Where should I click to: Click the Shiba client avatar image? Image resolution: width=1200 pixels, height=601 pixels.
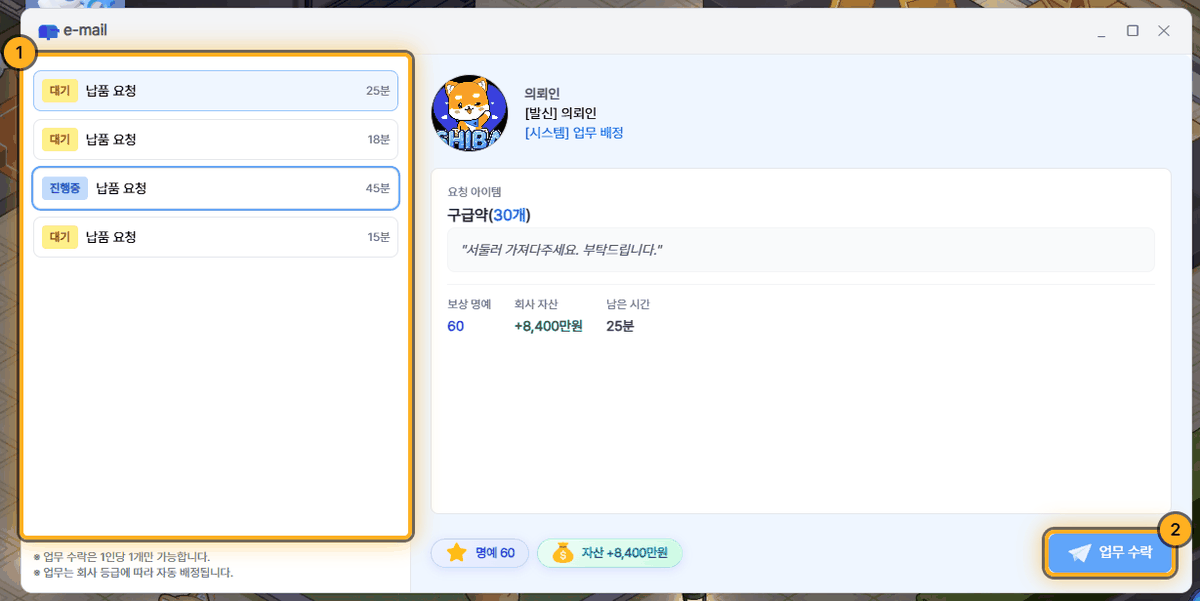tap(469, 113)
